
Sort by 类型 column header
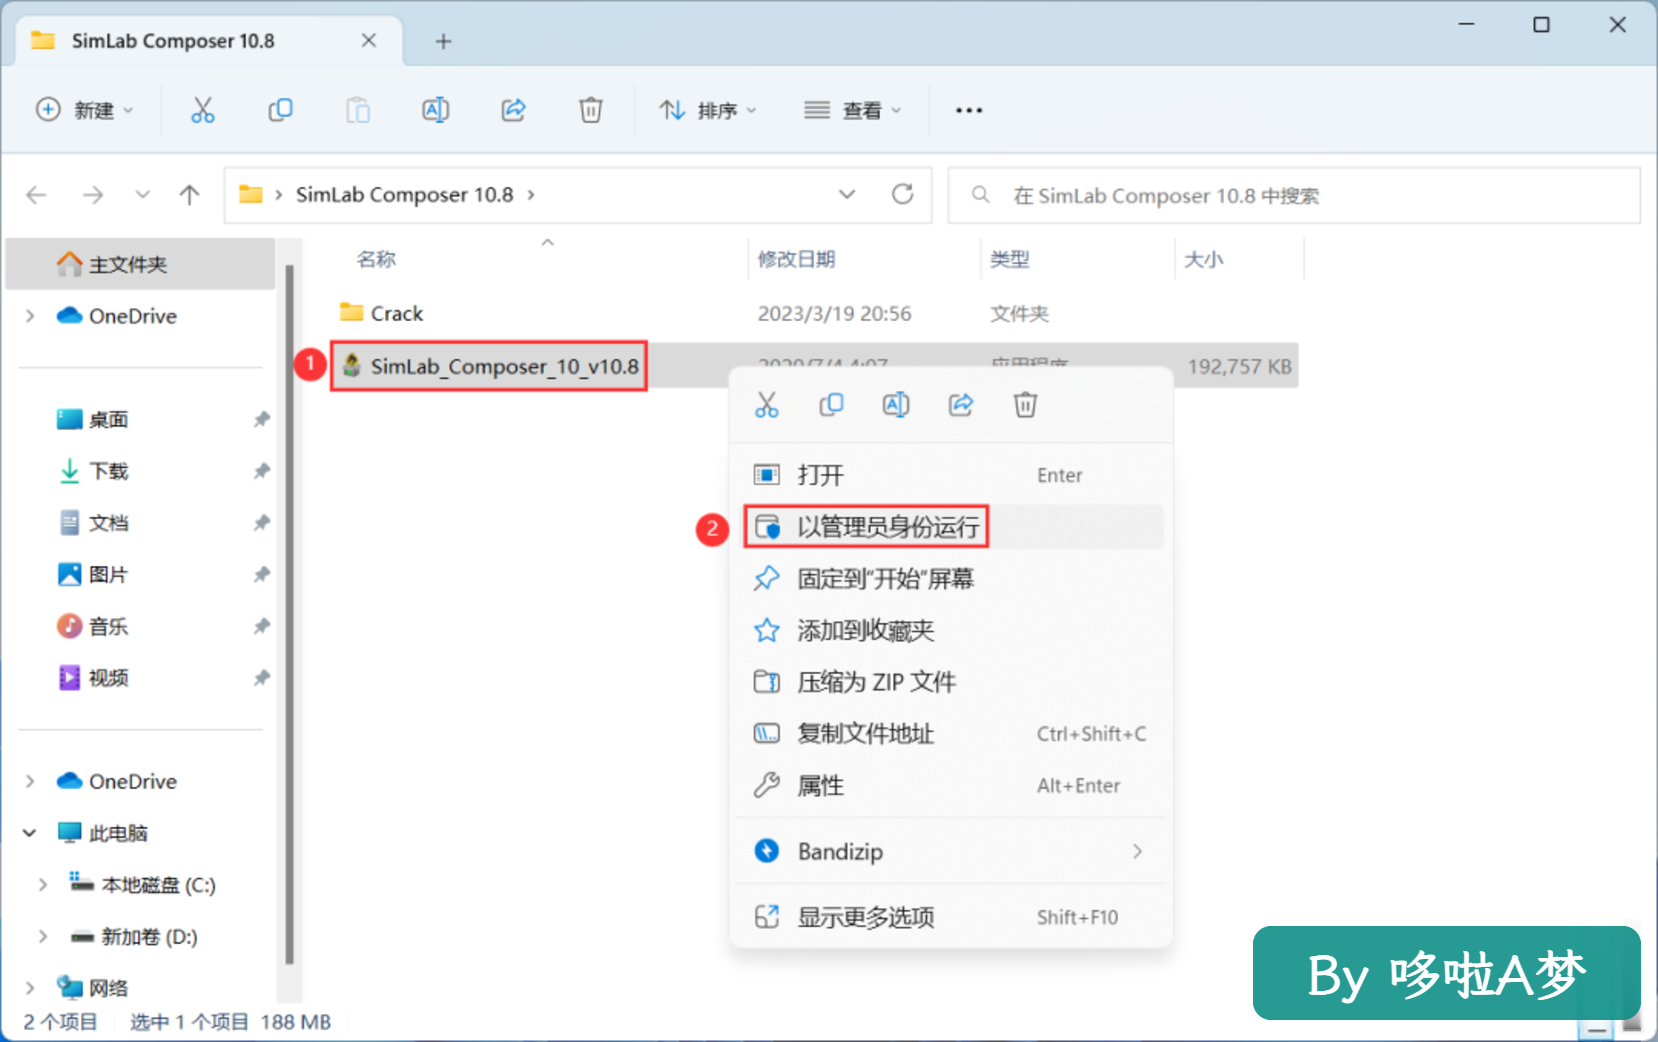tap(1009, 259)
